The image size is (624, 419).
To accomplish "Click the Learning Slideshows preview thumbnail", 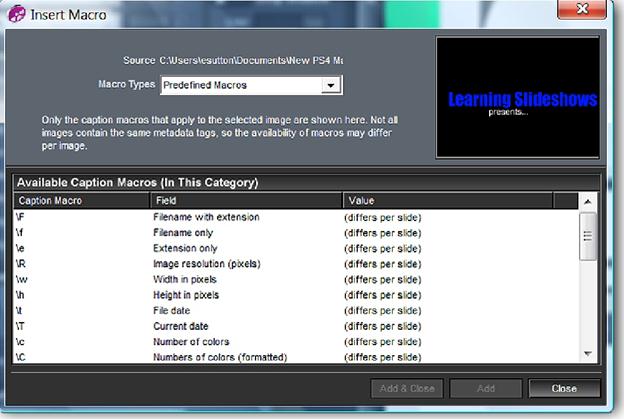I will tap(518, 97).
